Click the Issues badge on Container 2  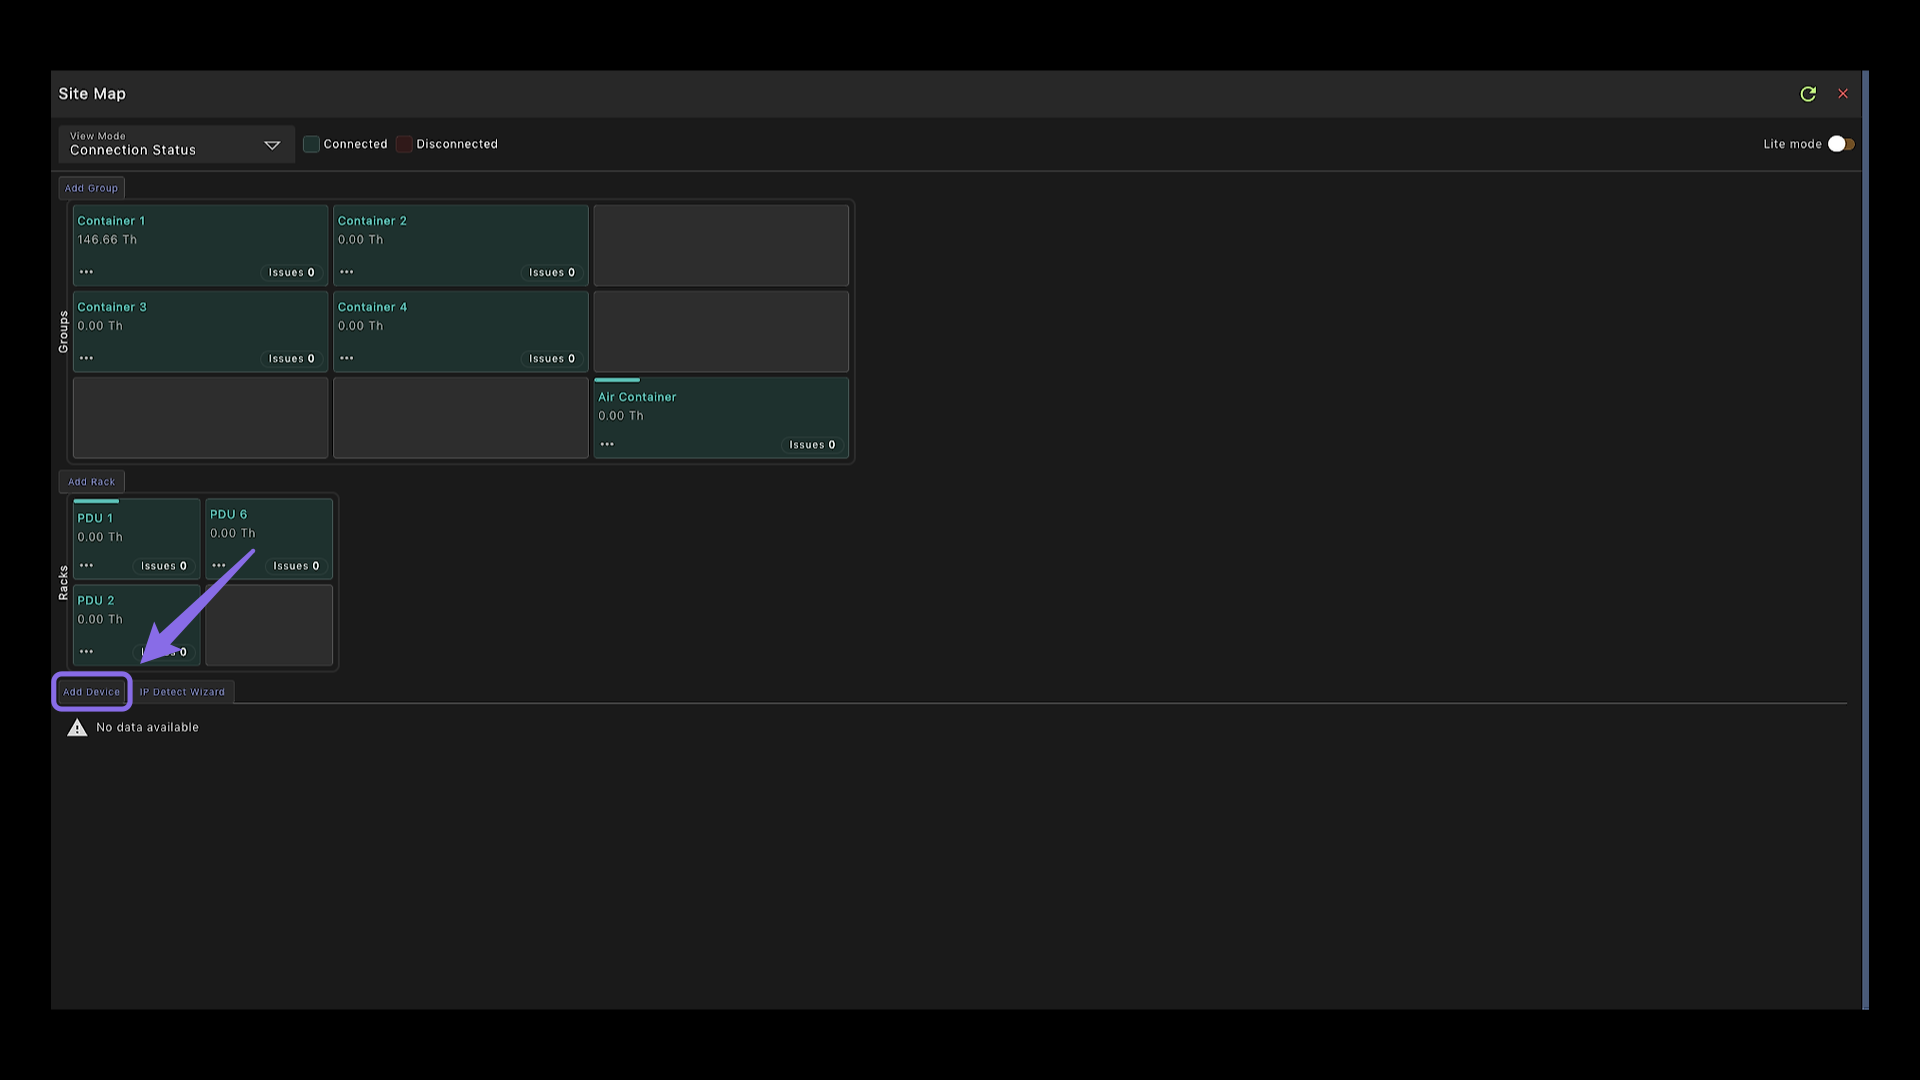[552, 272]
